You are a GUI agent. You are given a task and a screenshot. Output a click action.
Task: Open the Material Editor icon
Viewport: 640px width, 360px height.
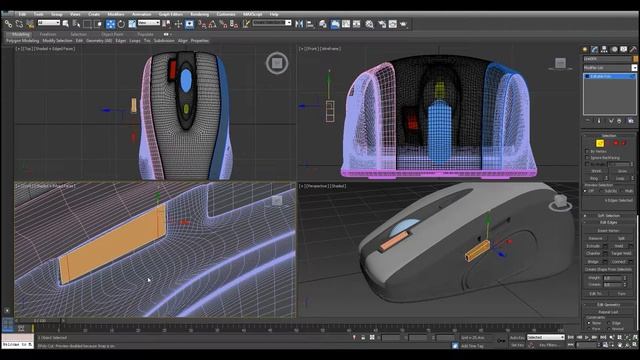pos(369,24)
